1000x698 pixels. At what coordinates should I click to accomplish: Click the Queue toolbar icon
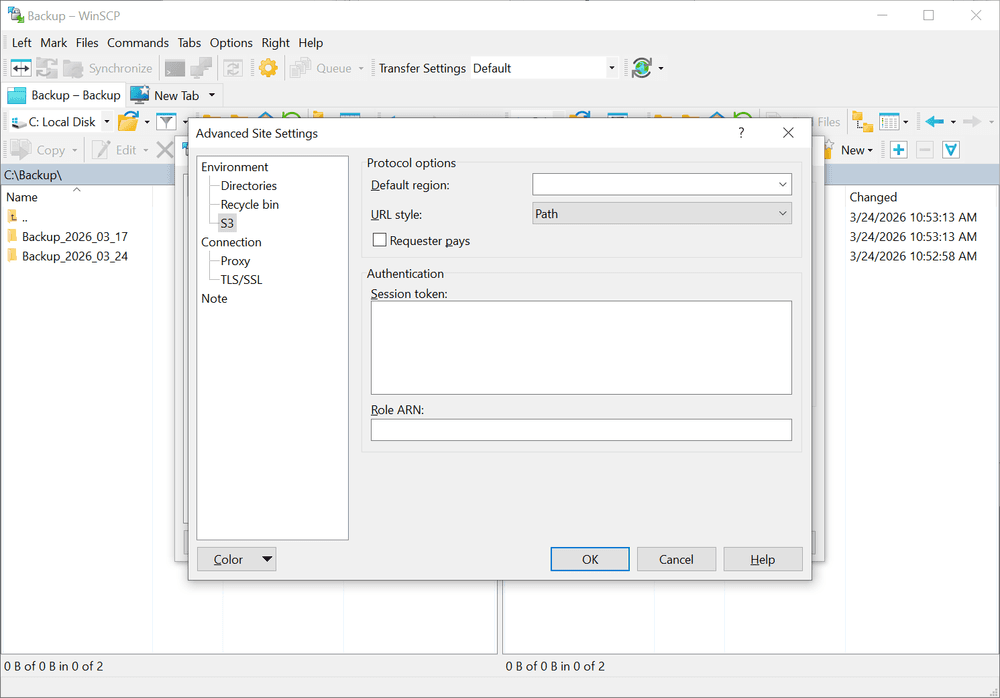(300, 68)
